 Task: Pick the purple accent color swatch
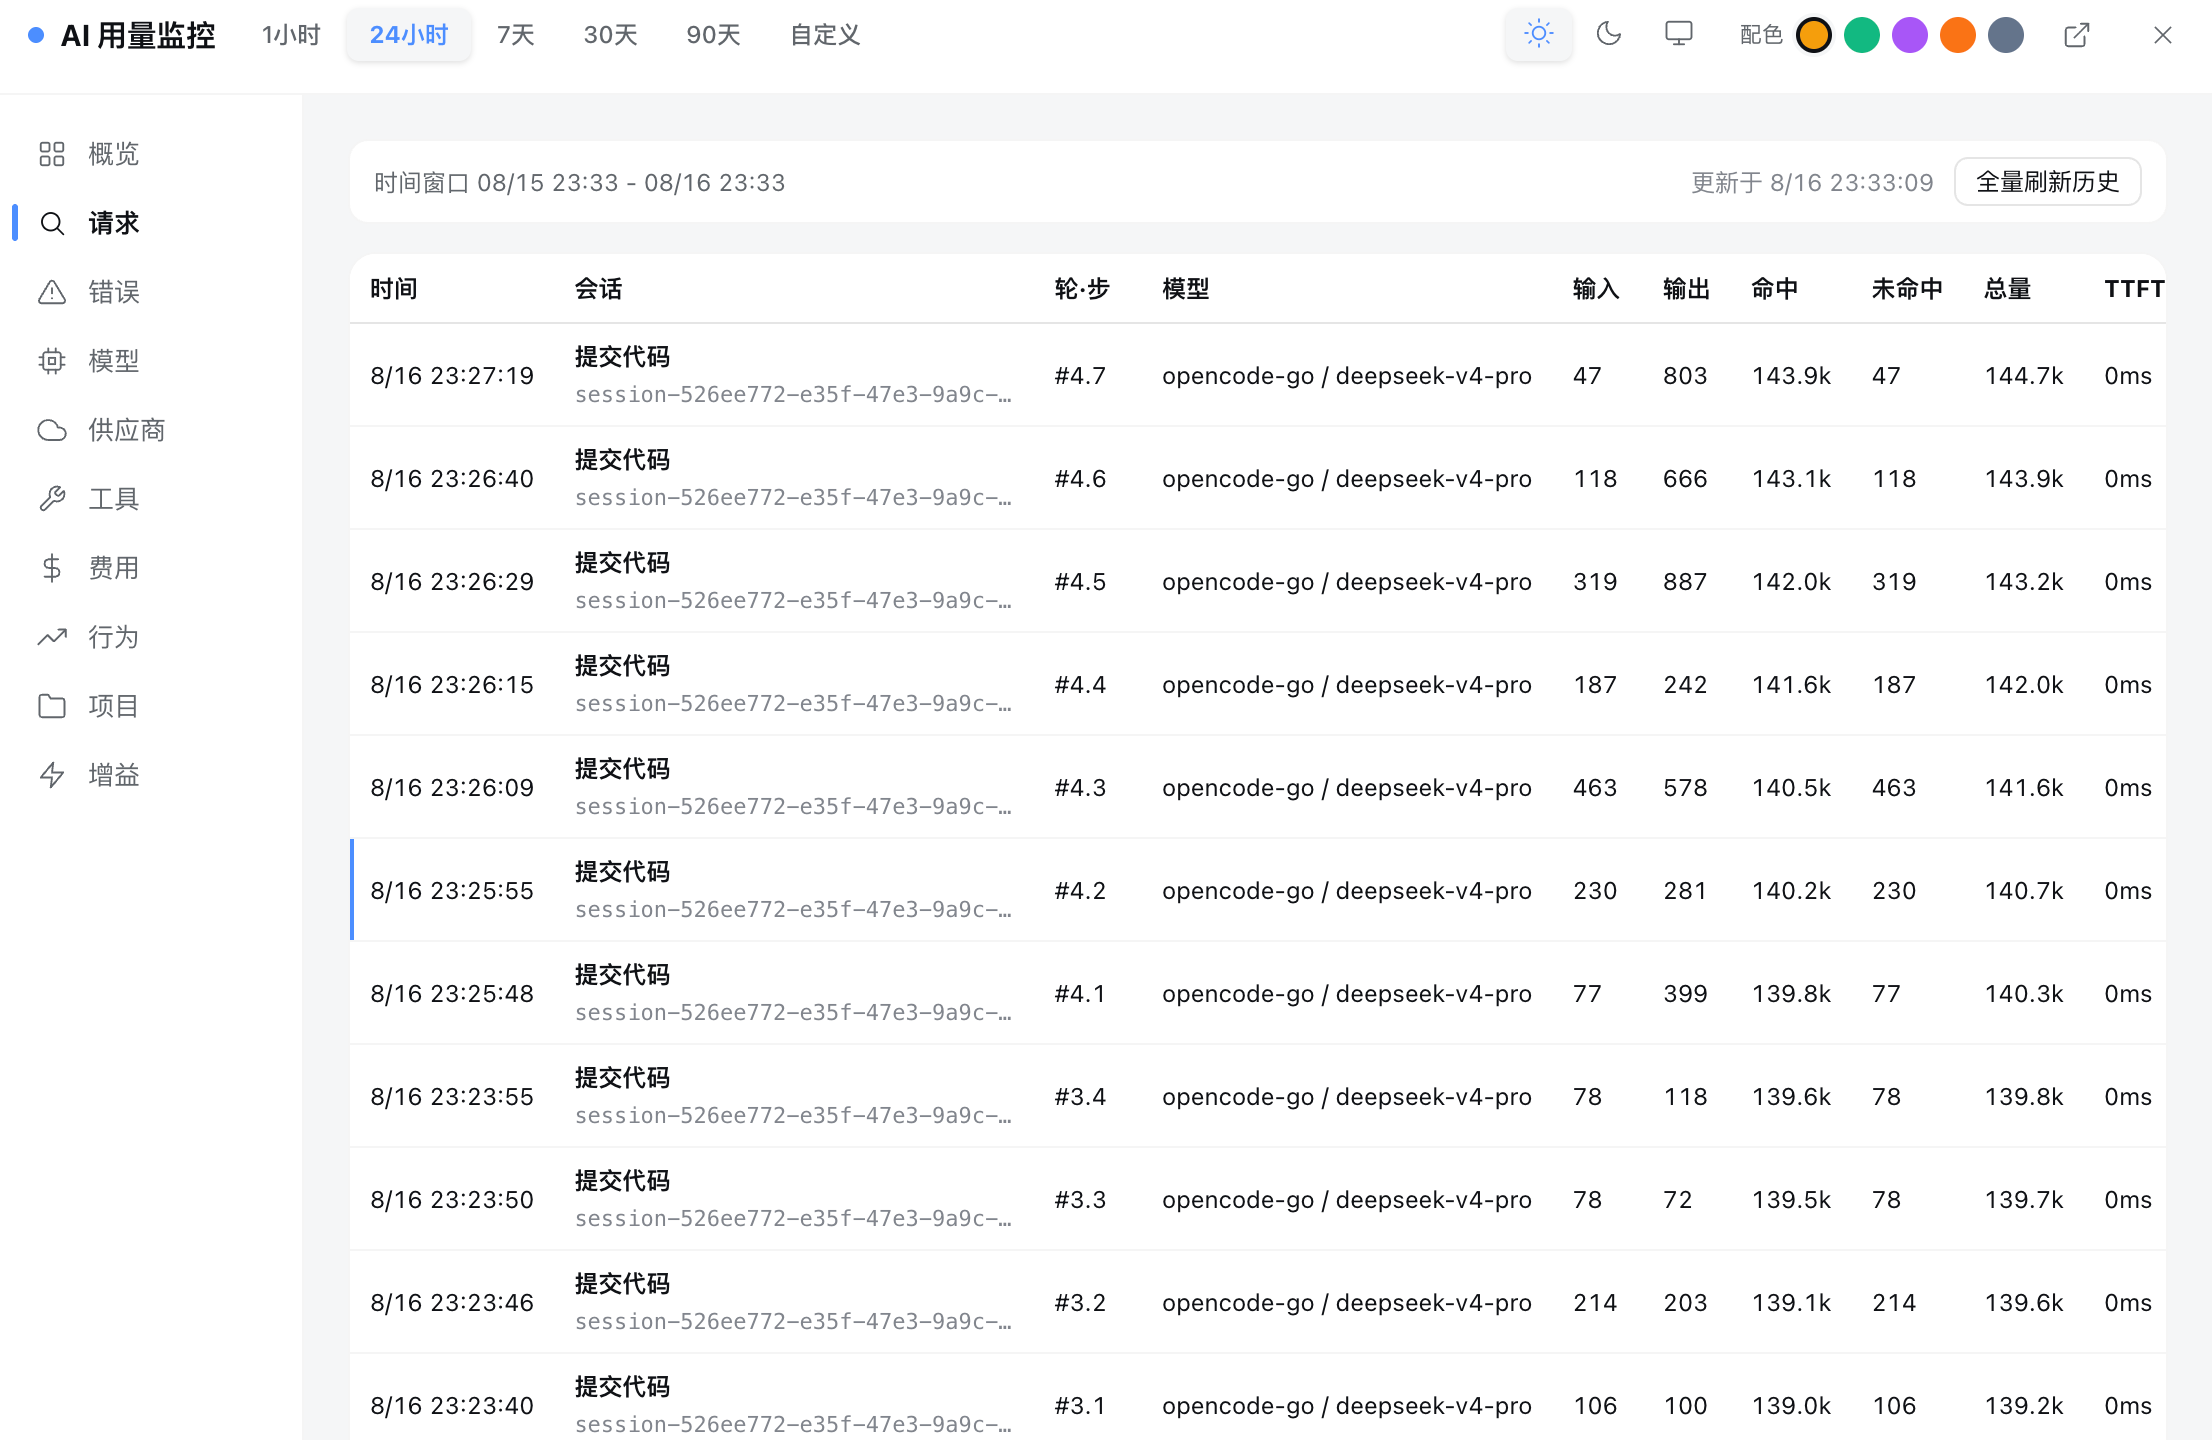(x=1909, y=35)
